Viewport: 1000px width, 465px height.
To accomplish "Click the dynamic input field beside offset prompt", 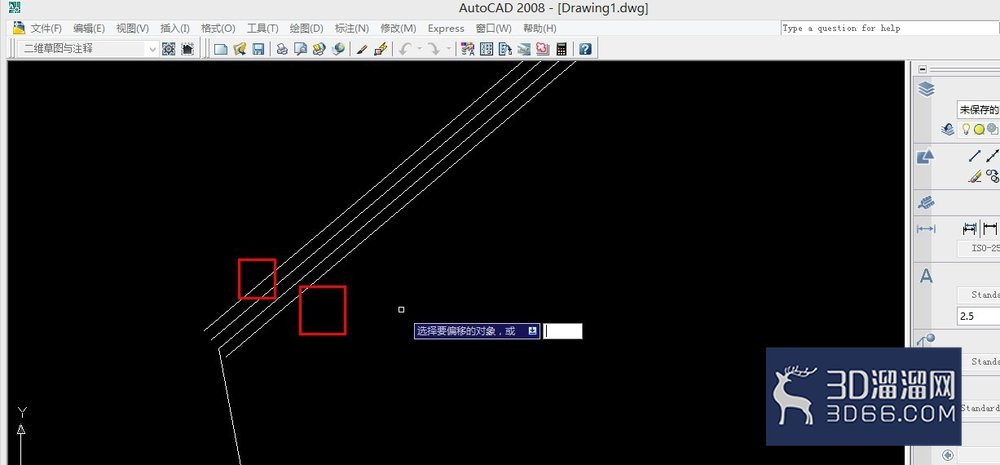I will [x=562, y=331].
